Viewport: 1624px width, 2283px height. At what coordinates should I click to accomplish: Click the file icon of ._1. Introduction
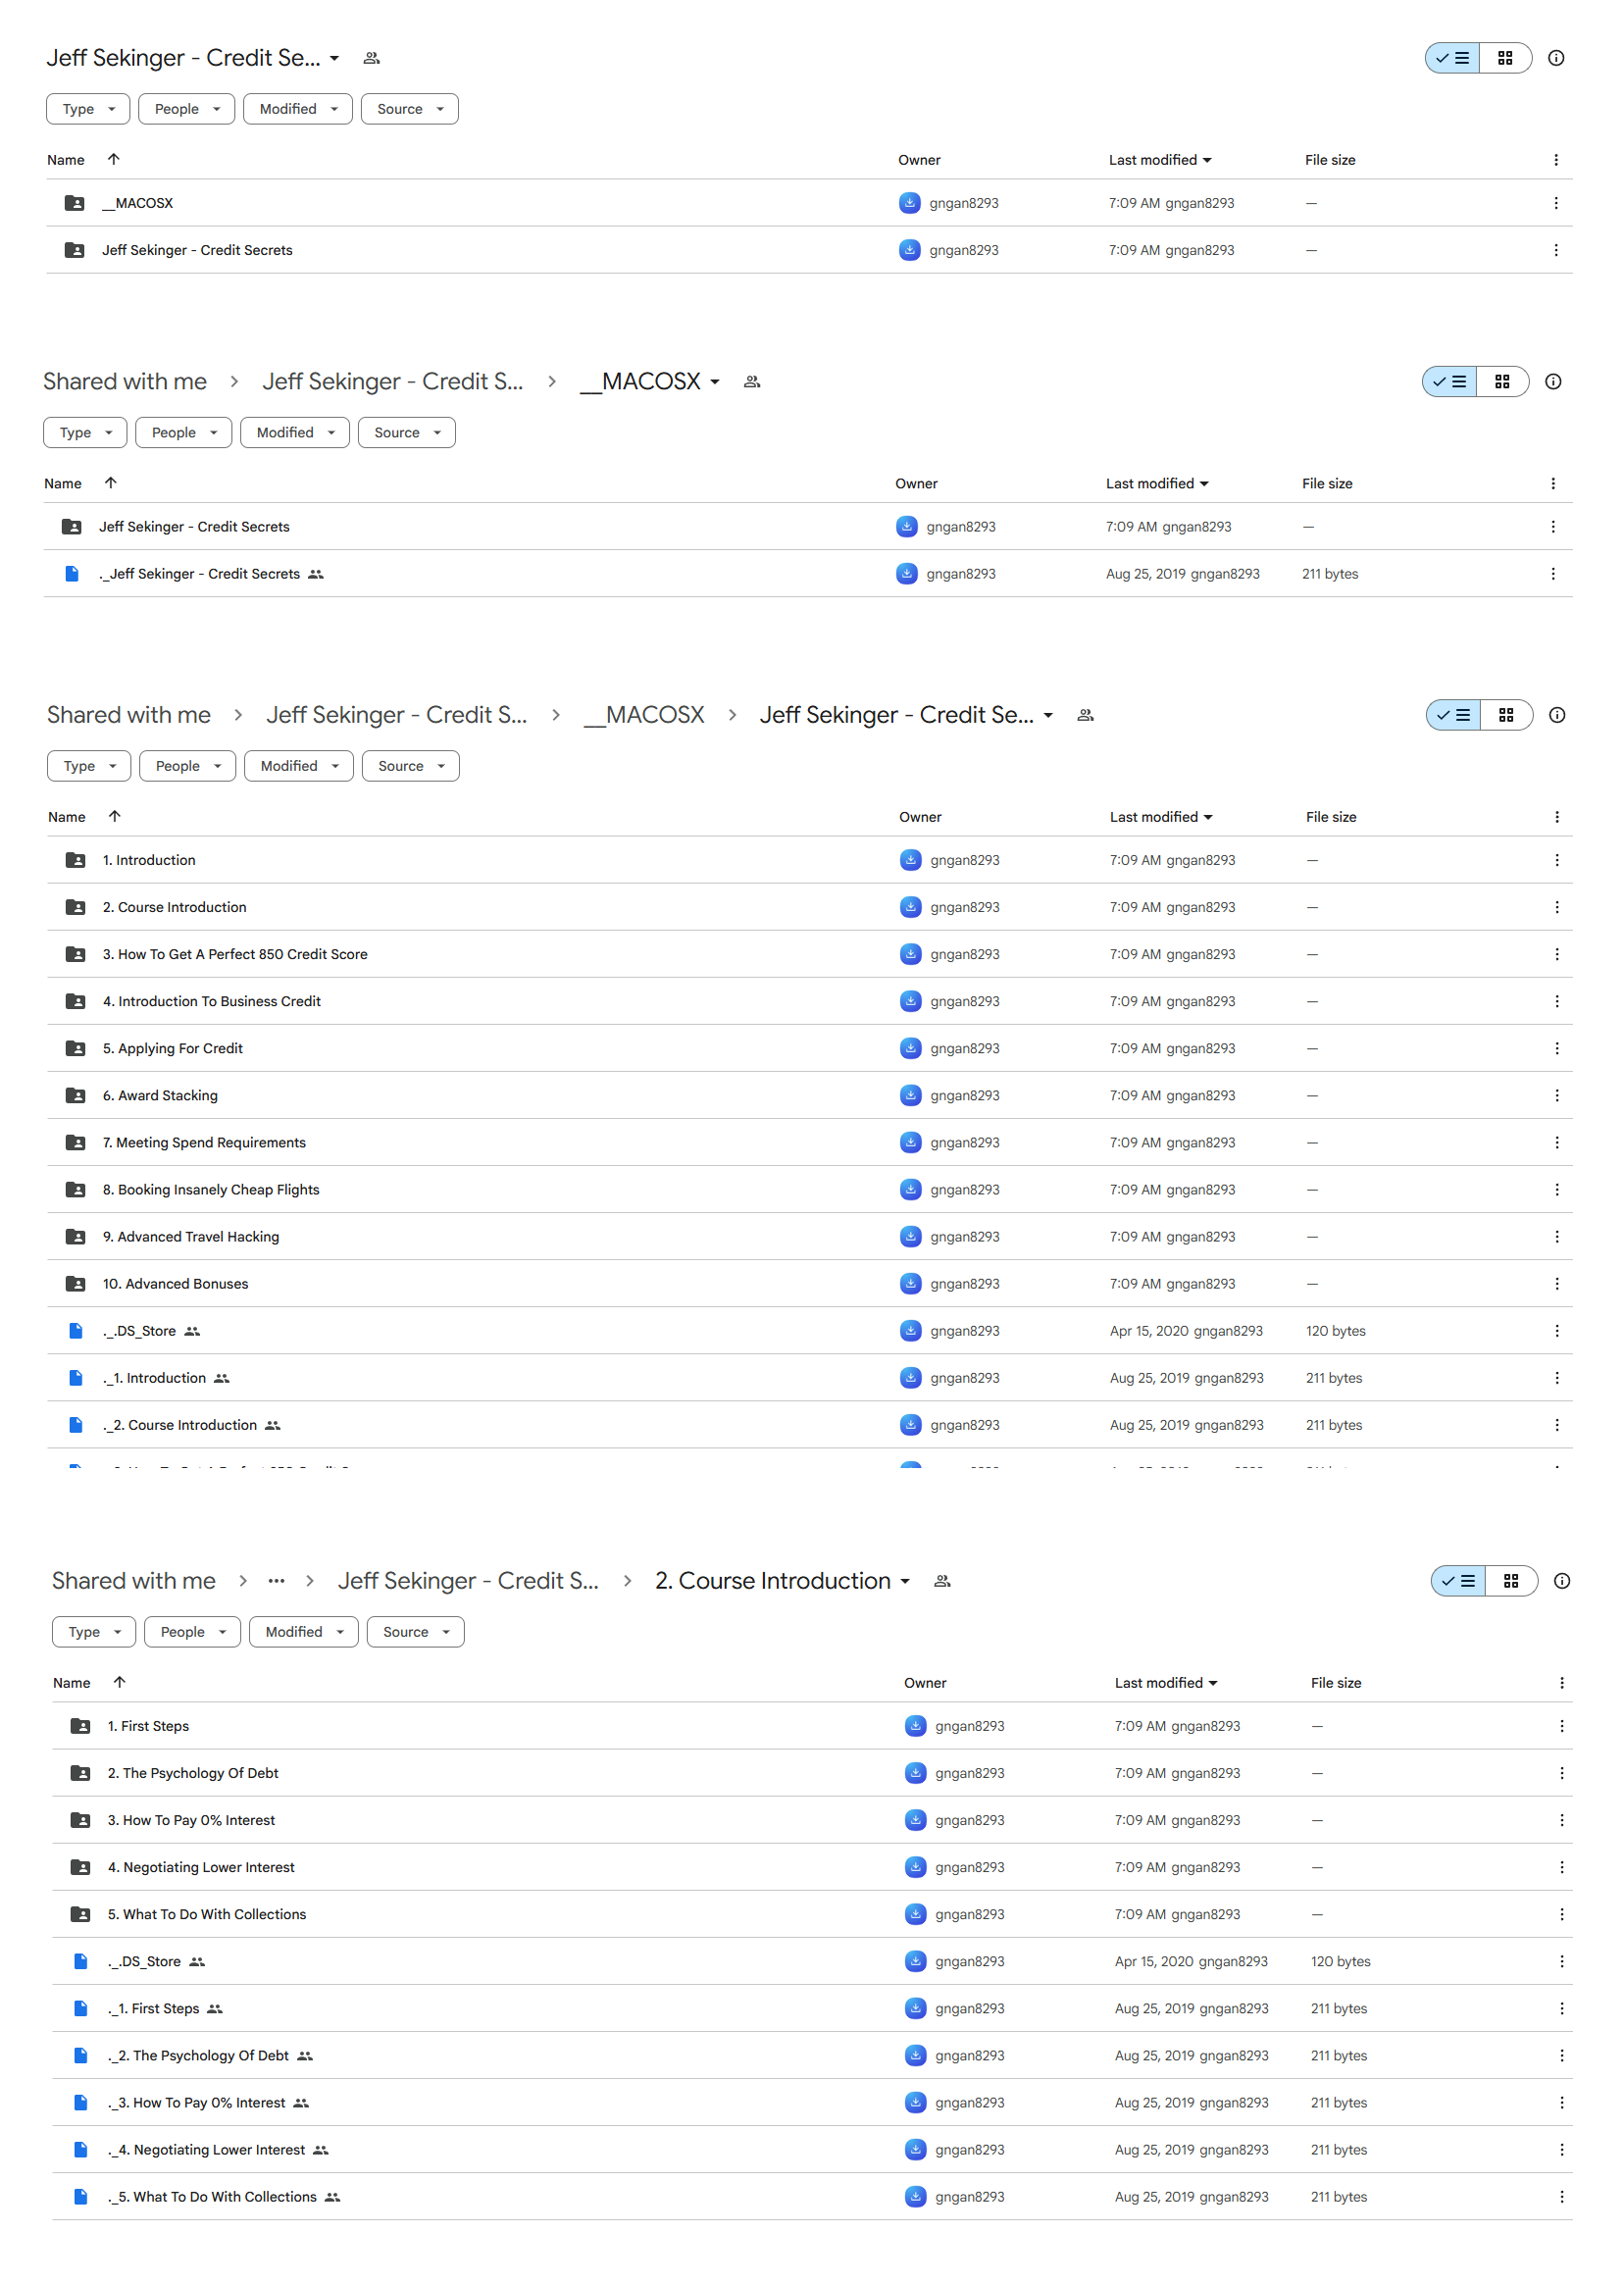[x=75, y=1378]
